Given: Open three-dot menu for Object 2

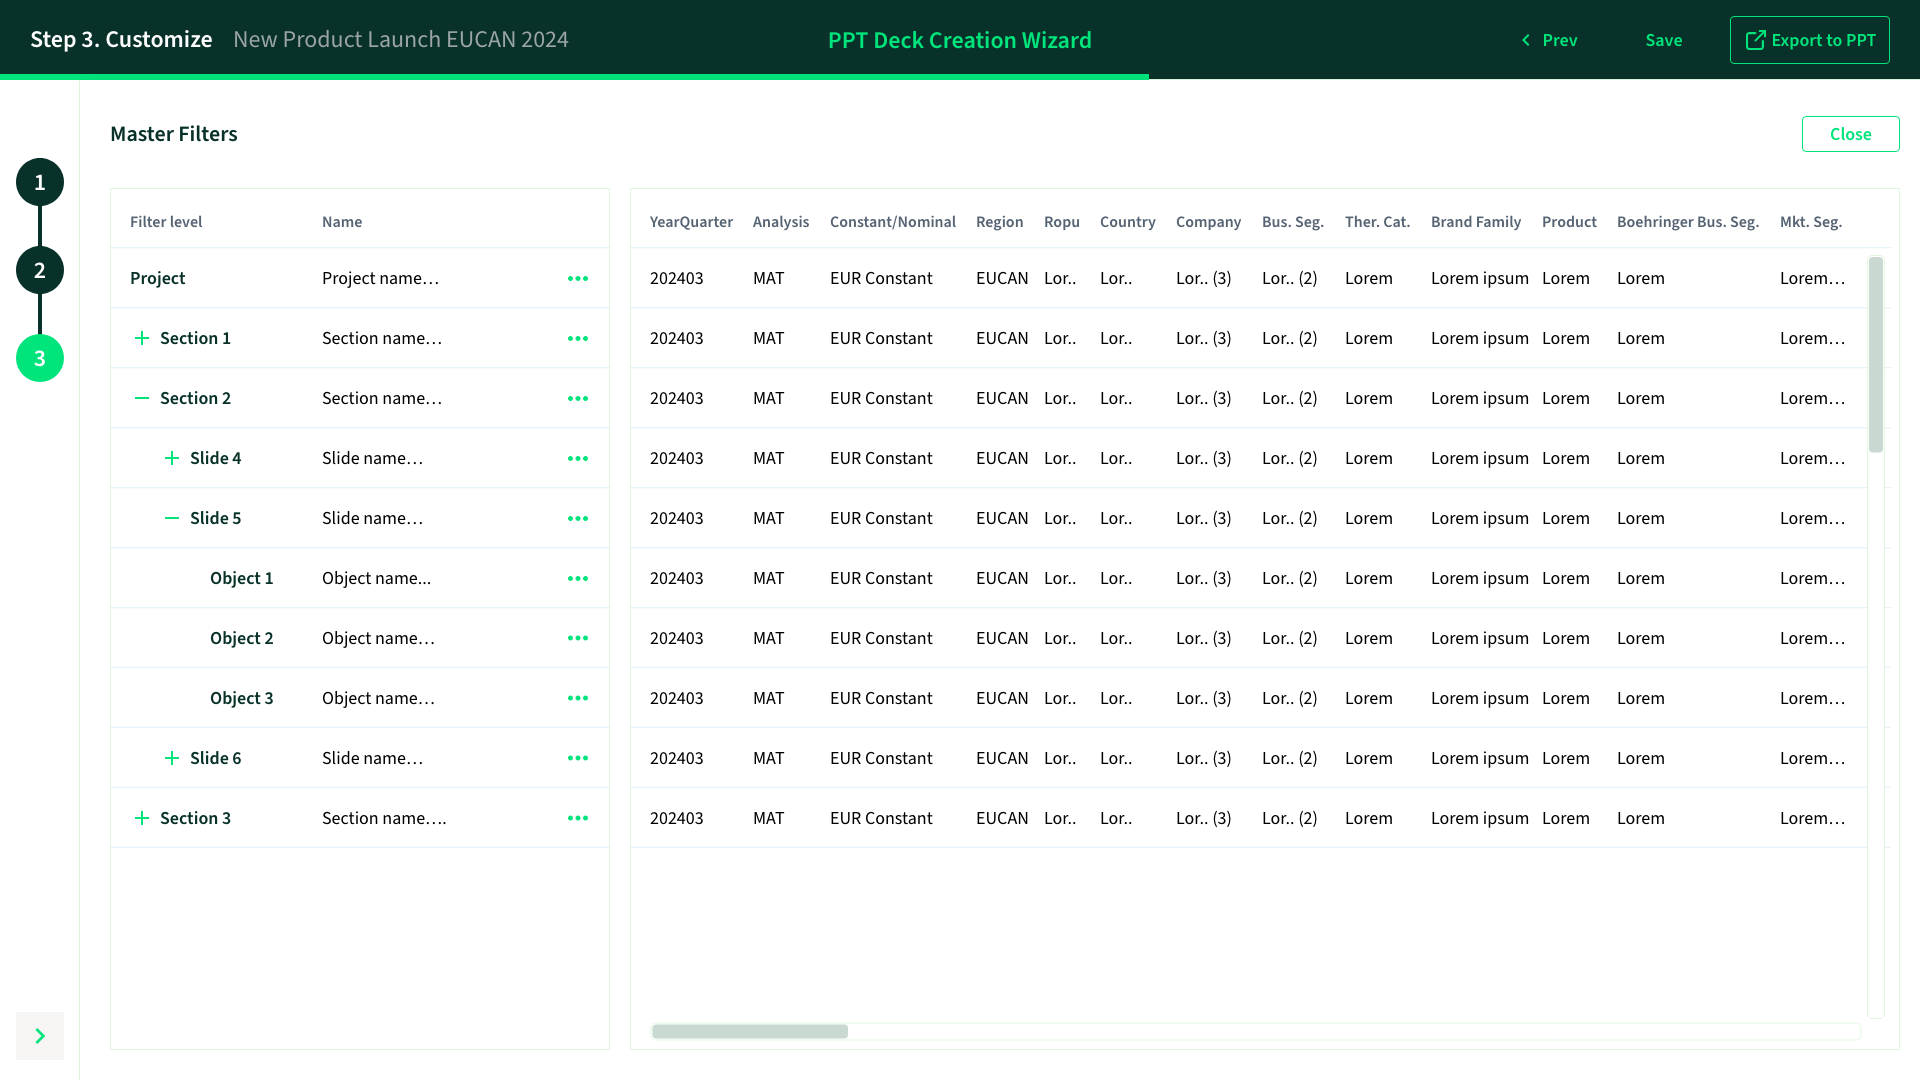Looking at the screenshot, I should pos(578,638).
